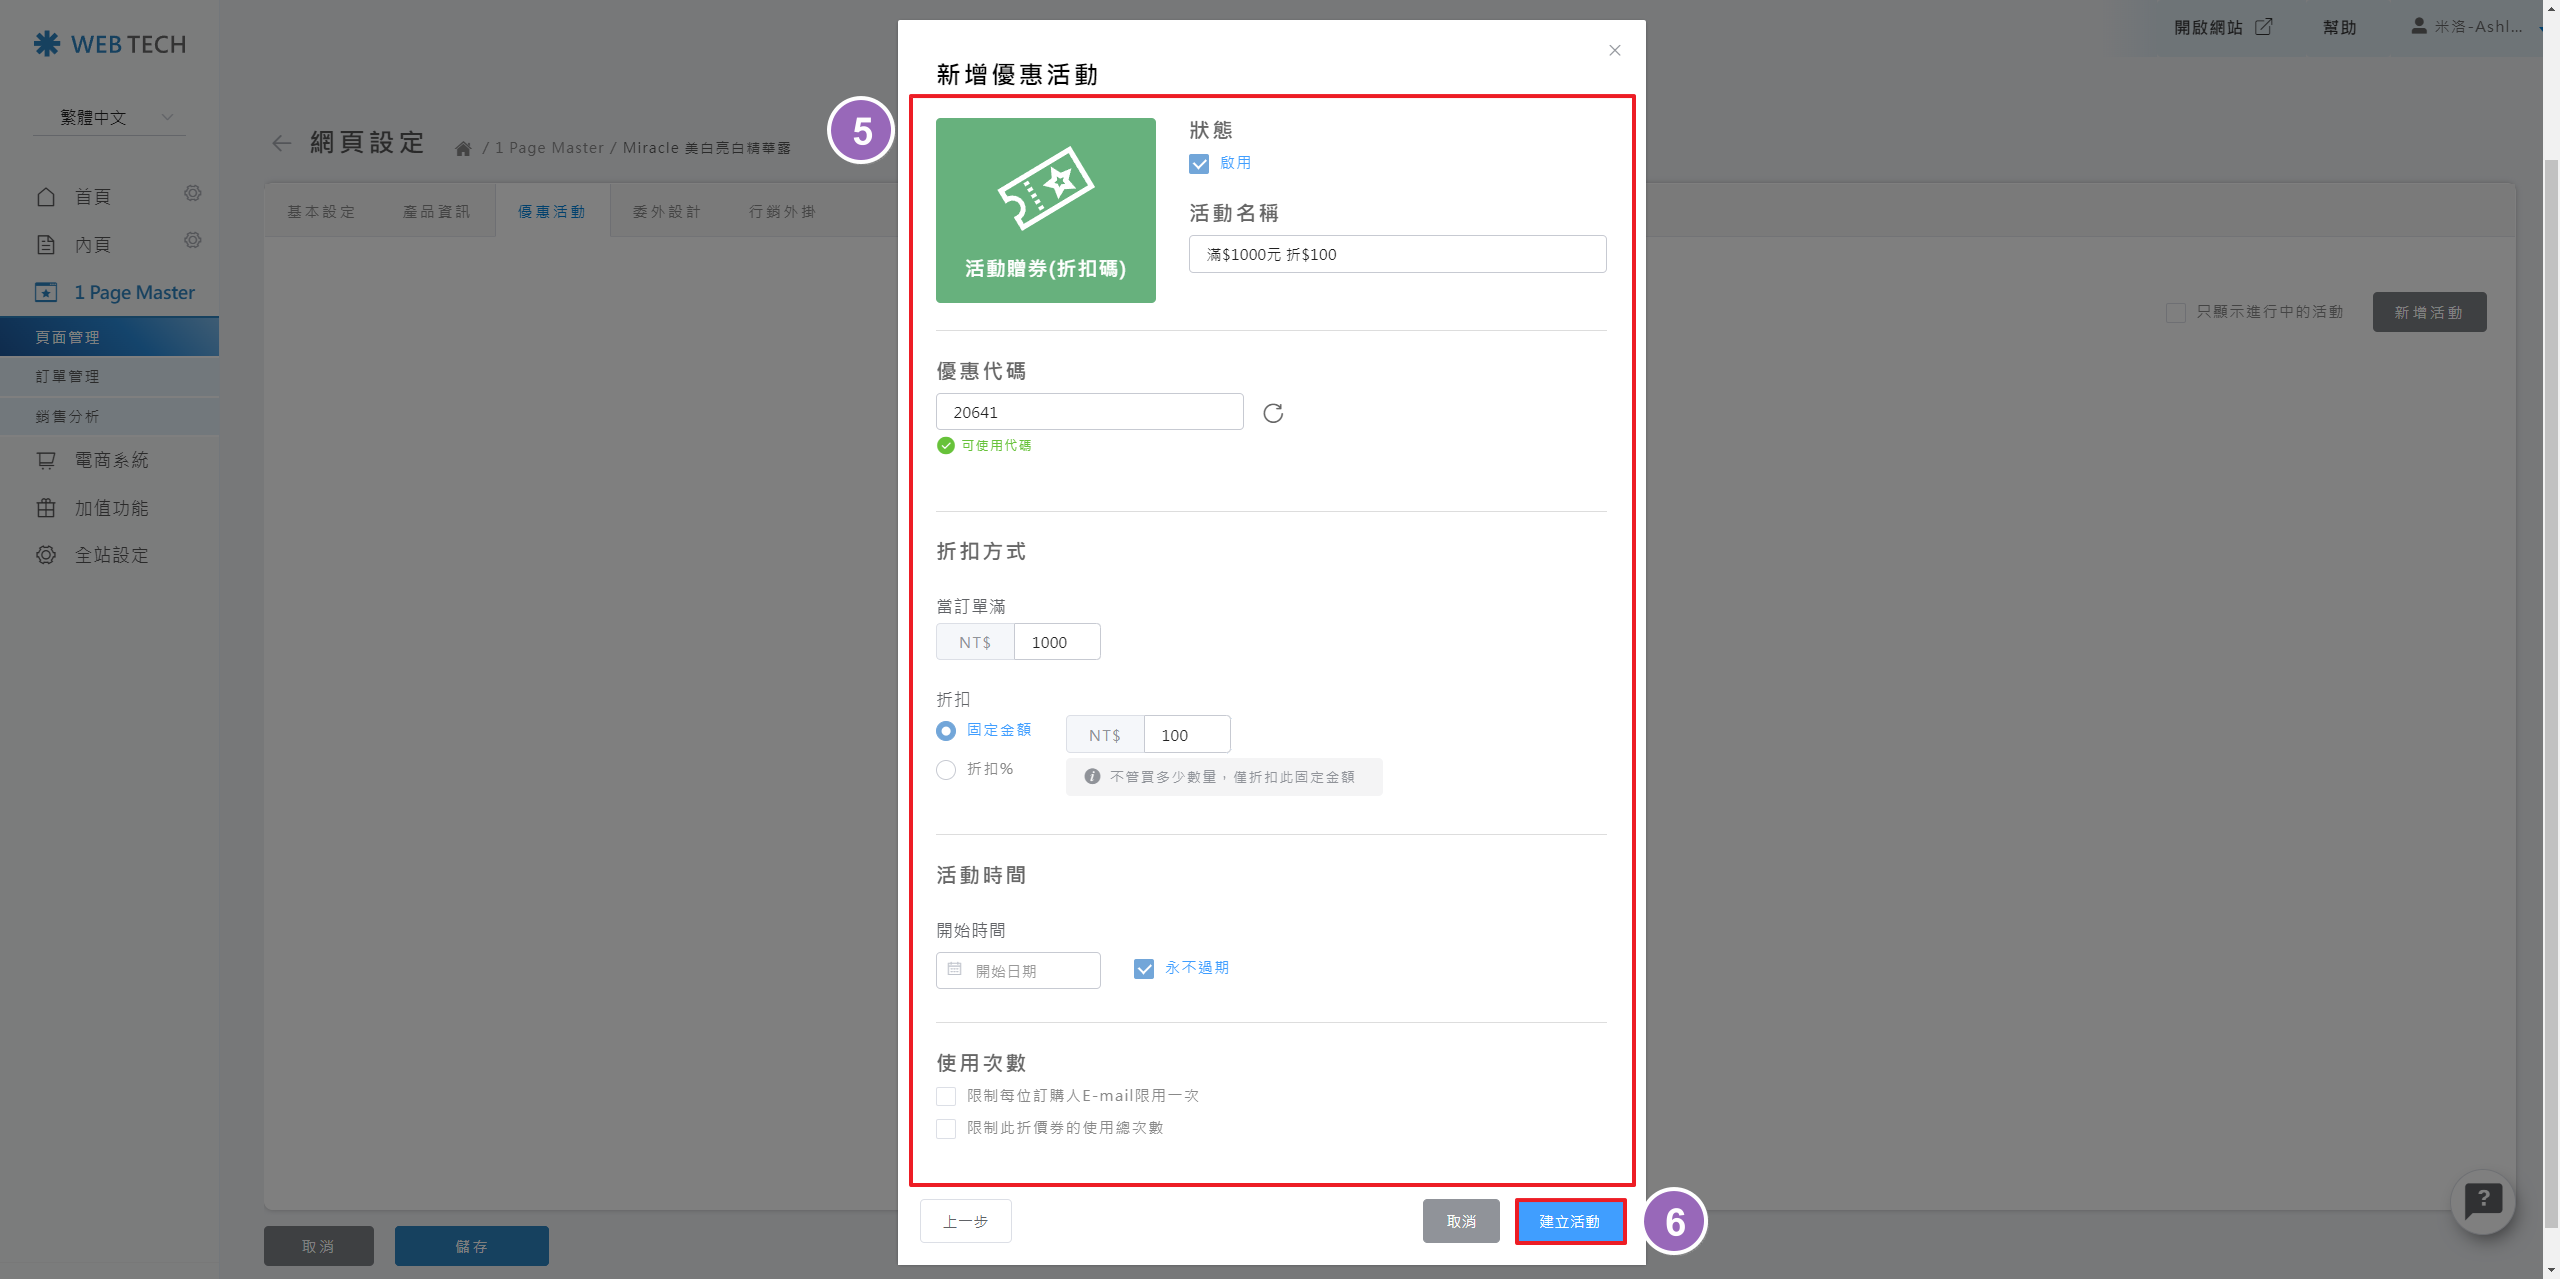Click the home breadcrumb icon
The image size is (2560, 1279).
coord(463,149)
